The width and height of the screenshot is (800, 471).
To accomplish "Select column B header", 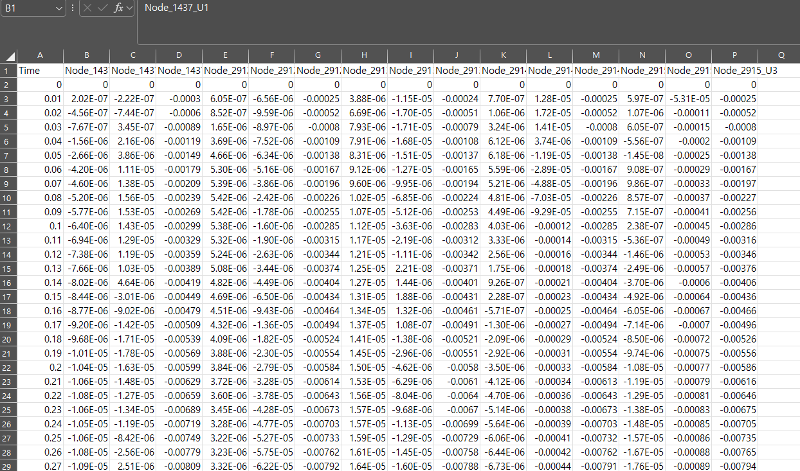I will point(87,56).
